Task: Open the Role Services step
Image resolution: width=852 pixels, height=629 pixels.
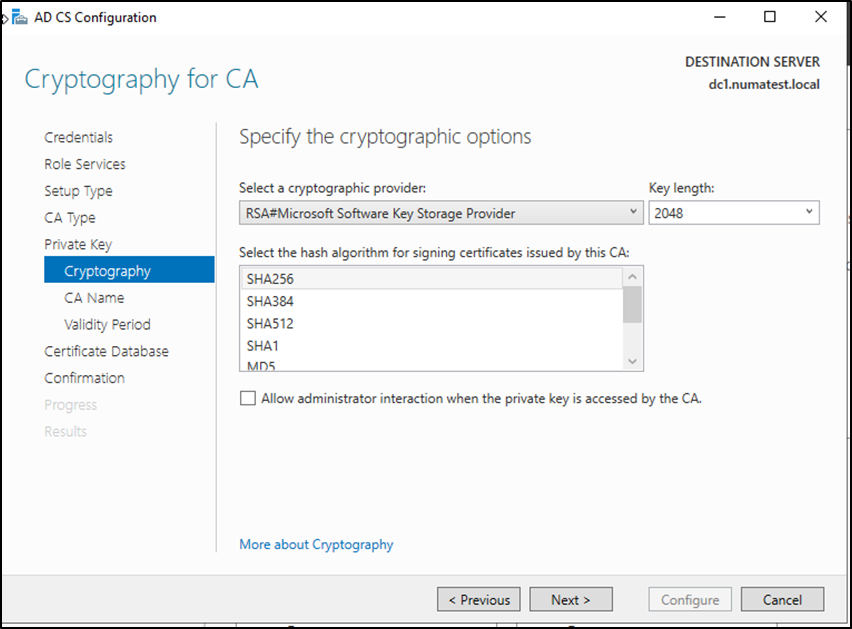Action: (x=85, y=164)
